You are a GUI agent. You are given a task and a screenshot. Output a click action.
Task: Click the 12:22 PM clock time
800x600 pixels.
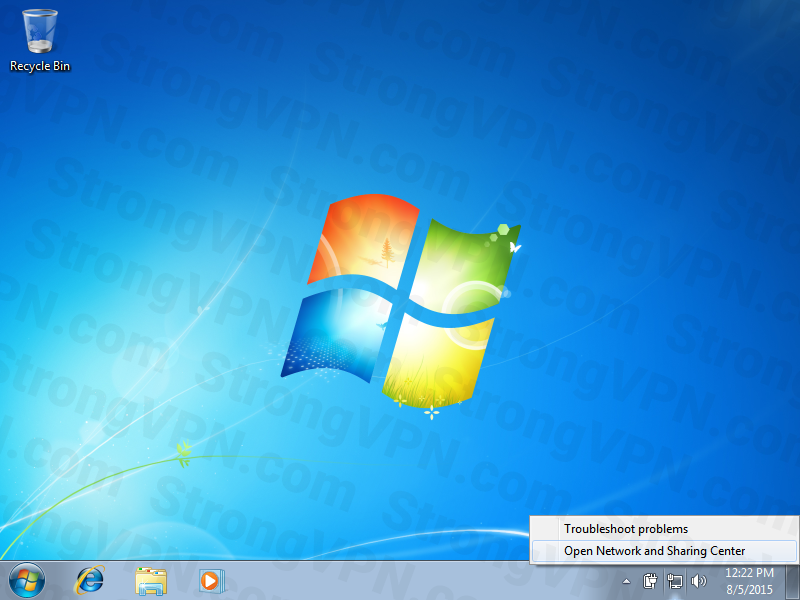pyautogui.click(x=749, y=573)
